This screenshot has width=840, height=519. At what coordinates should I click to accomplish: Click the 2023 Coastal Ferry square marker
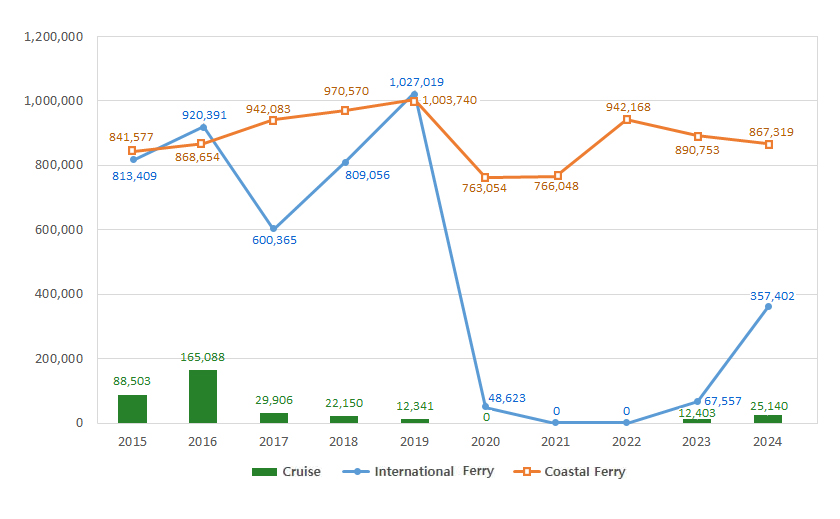[698, 136]
